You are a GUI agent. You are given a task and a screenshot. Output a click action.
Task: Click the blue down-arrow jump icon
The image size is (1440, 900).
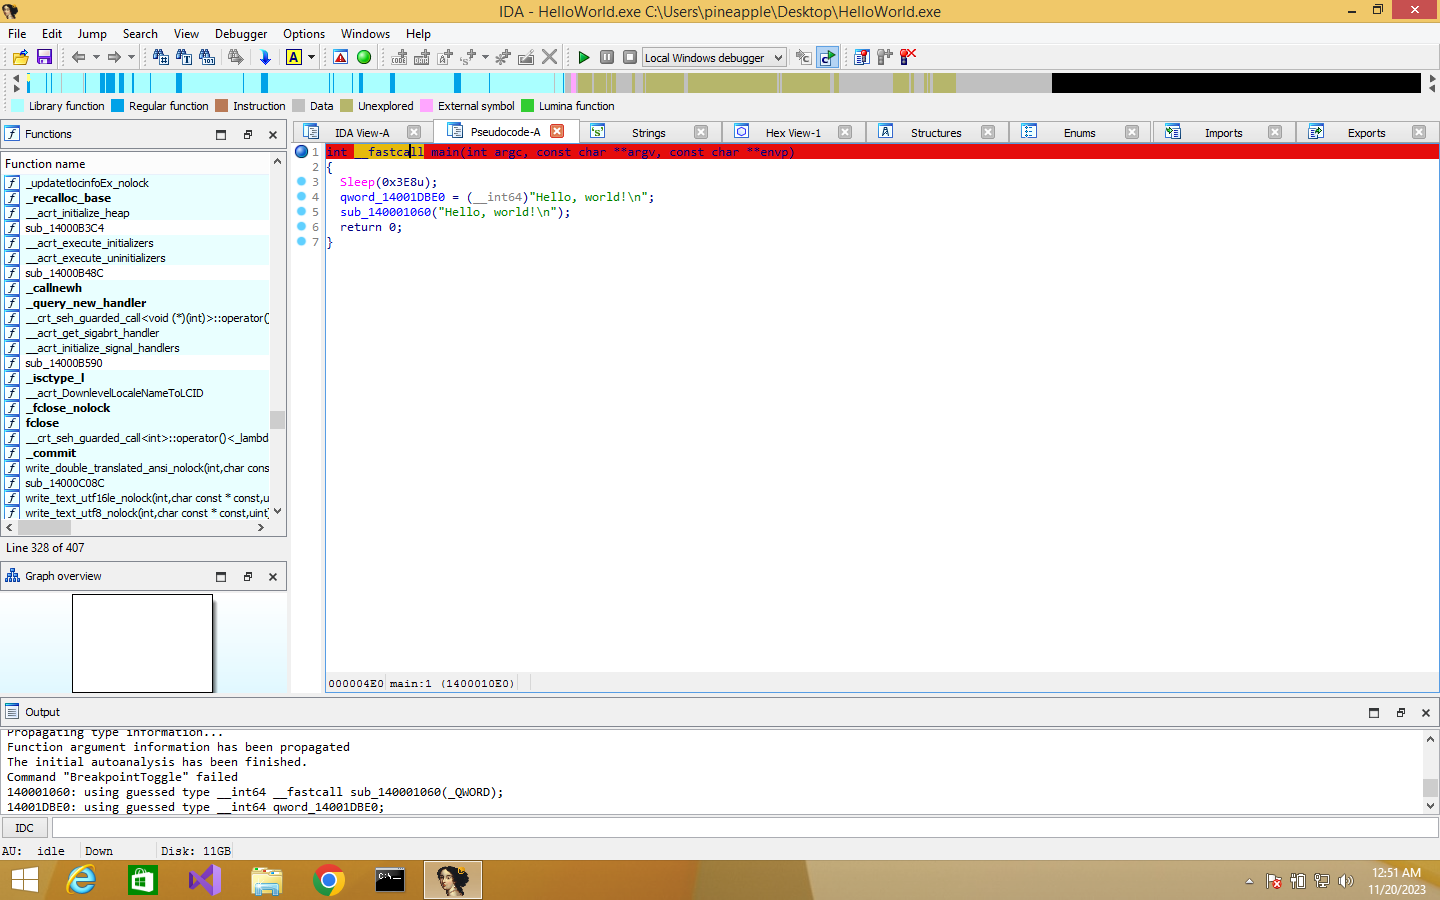(265, 57)
